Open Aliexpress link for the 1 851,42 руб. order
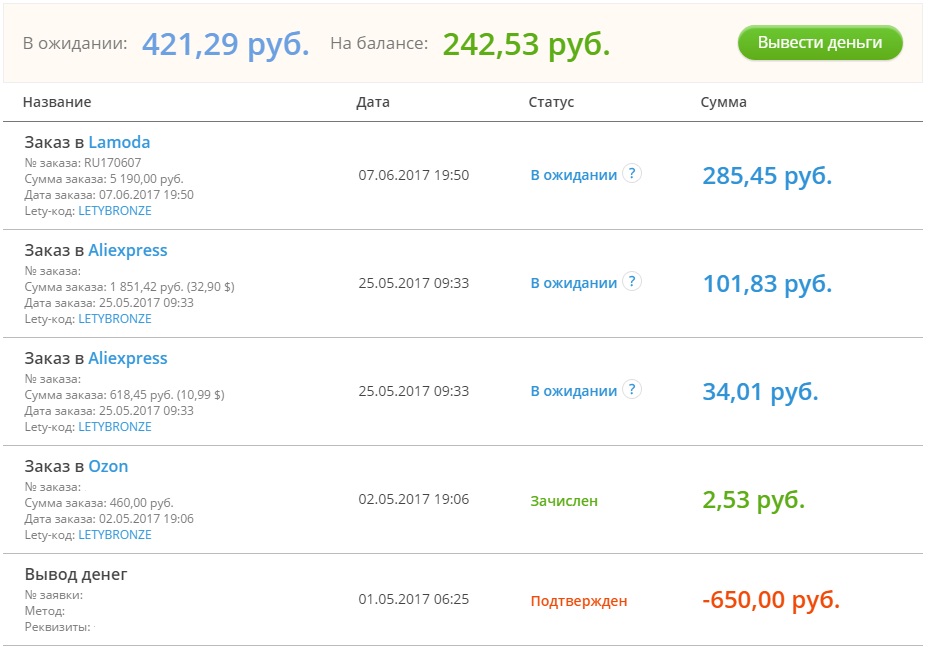The height and width of the screenshot is (647, 942). [127, 250]
